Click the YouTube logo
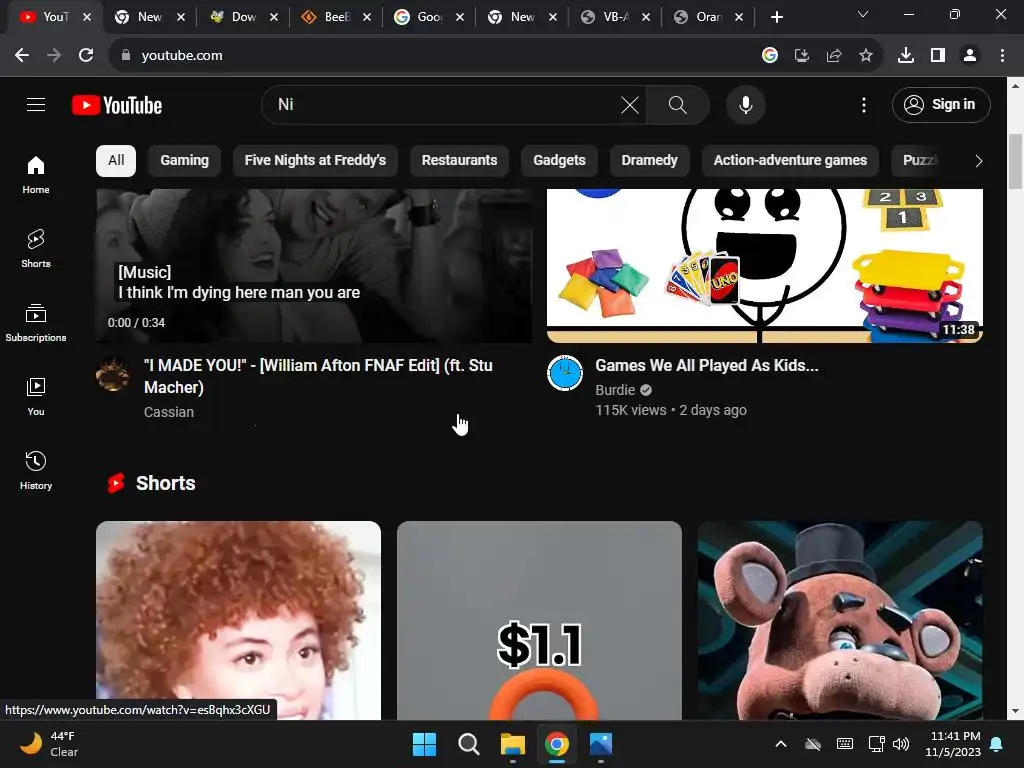 pos(117,105)
